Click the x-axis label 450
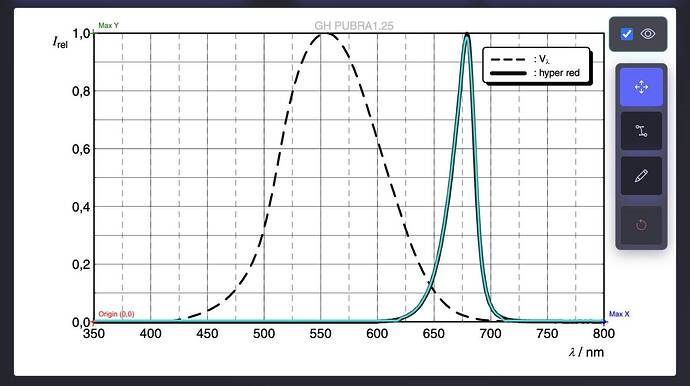The height and width of the screenshot is (386, 690). (x=207, y=334)
